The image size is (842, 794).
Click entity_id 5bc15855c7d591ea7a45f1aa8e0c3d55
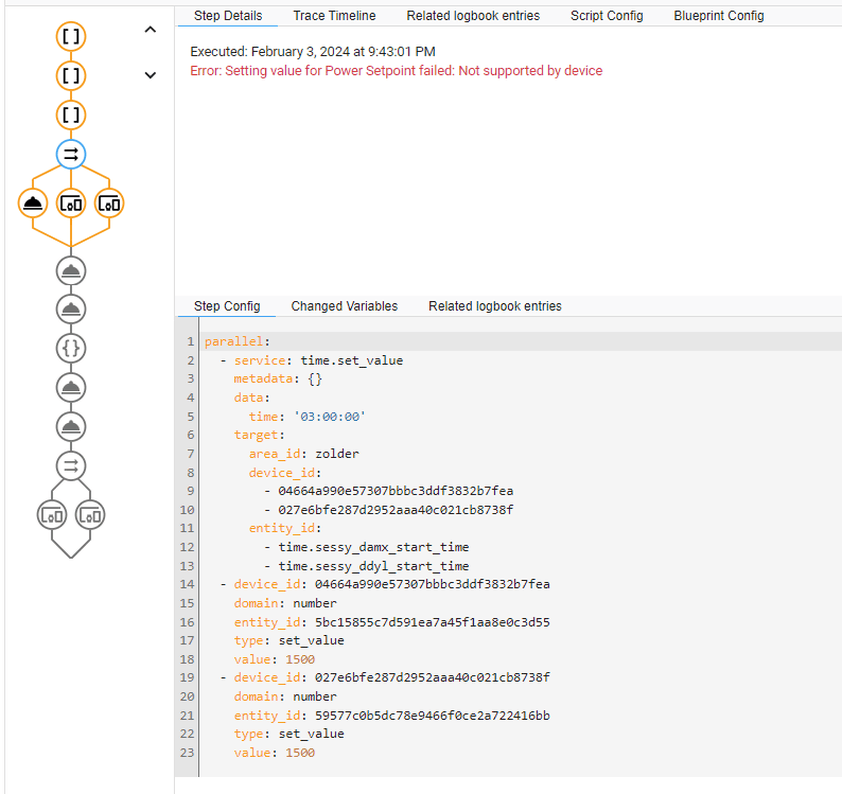(x=391, y=622)
